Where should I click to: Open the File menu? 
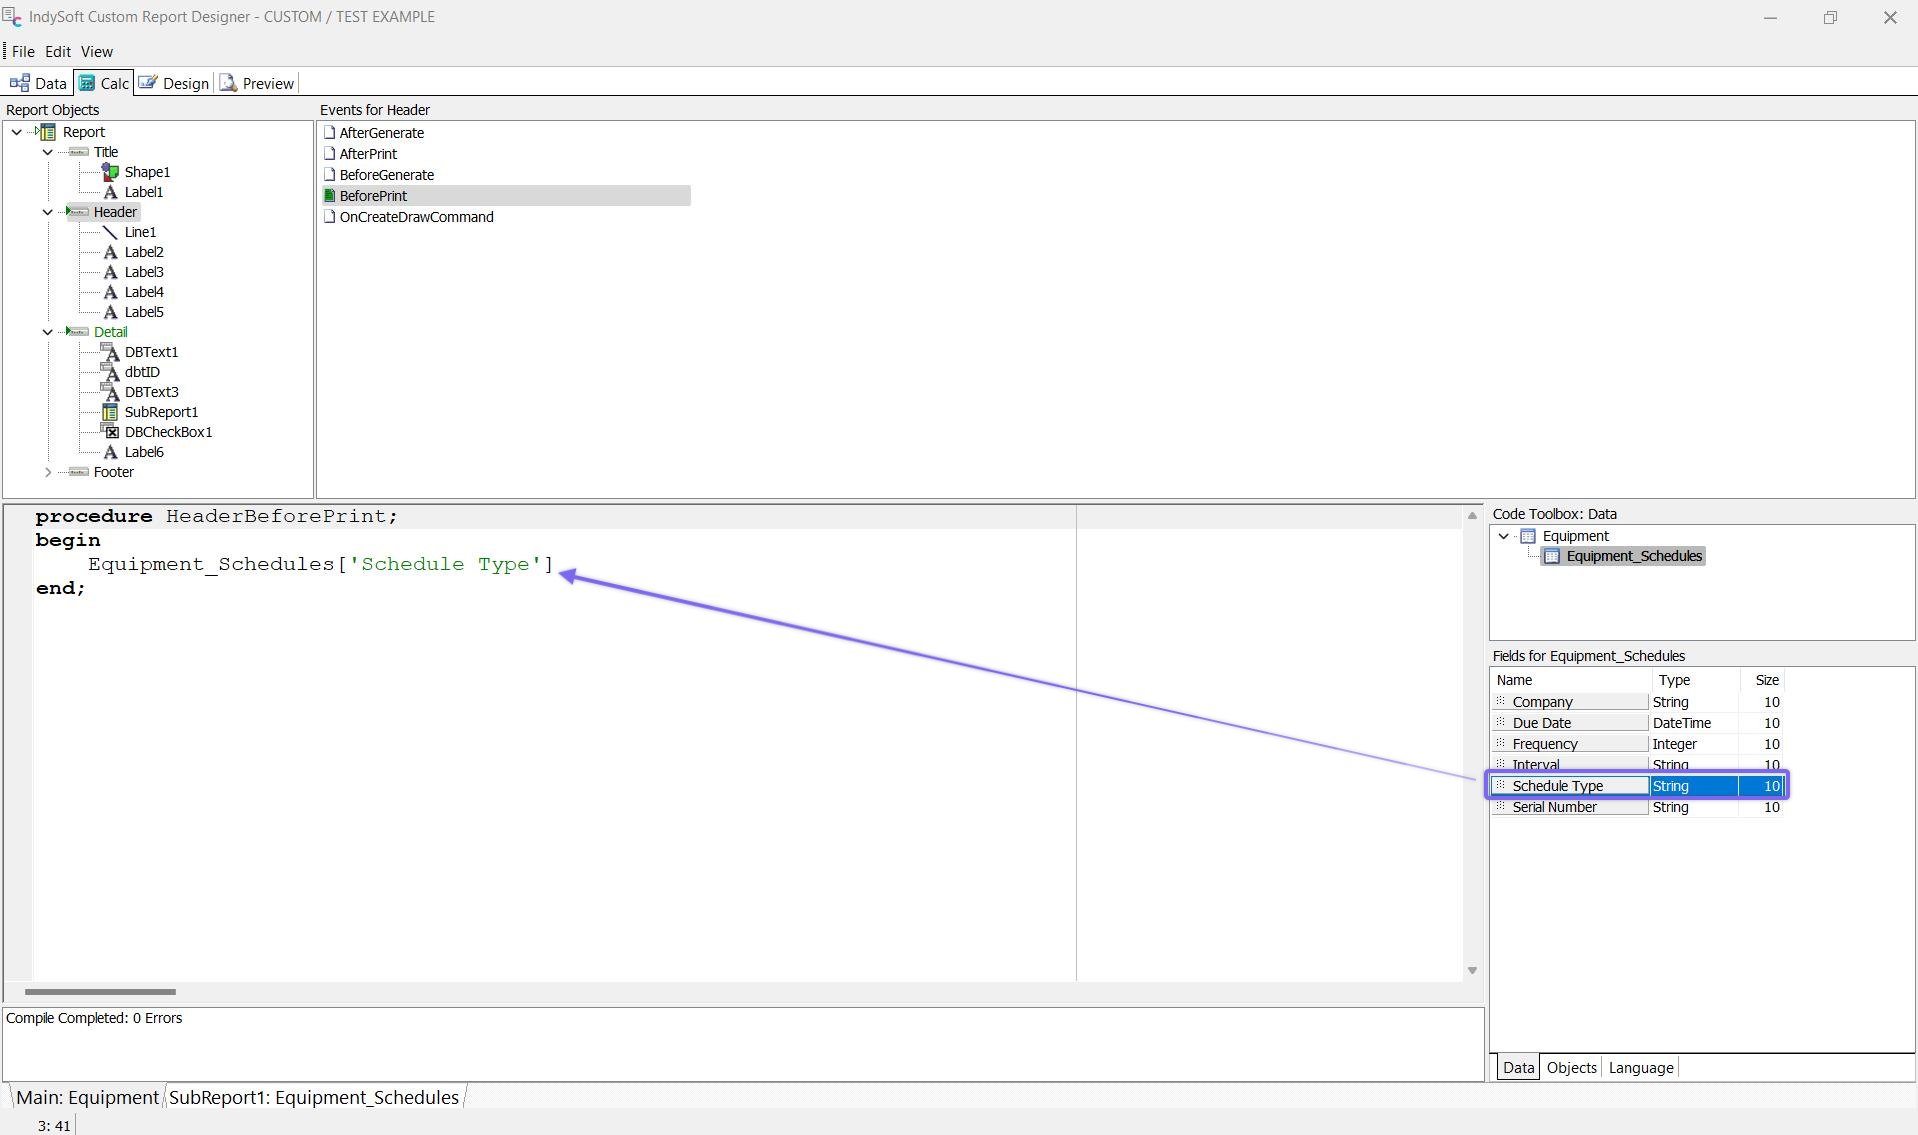pyautogui.click(x=23, y=52)
